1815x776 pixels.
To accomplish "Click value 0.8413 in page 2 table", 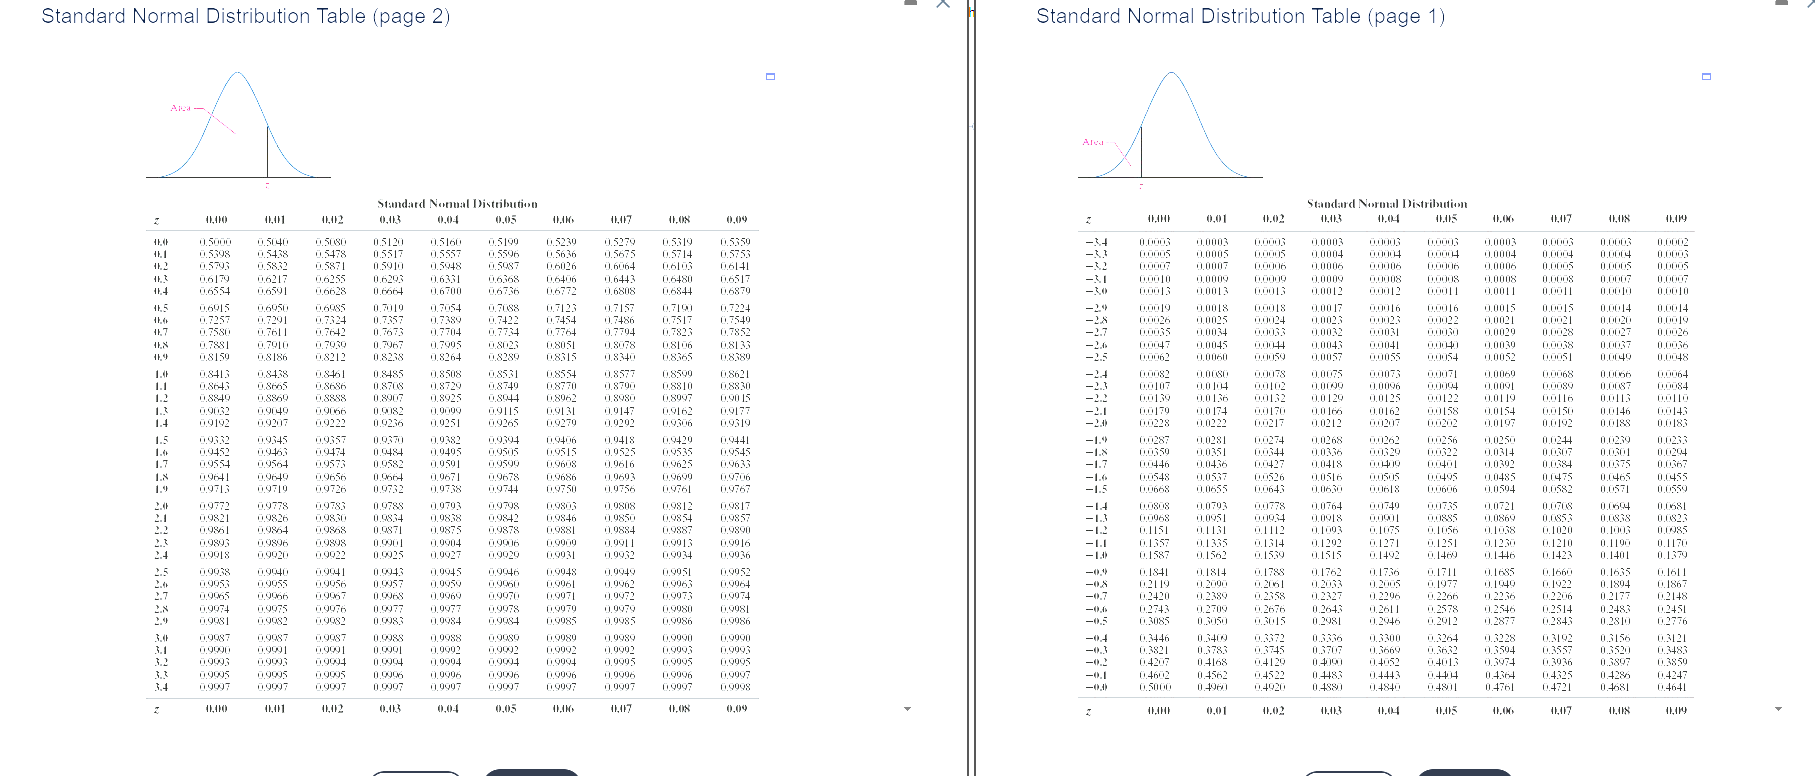I will (x=215, y=374).
